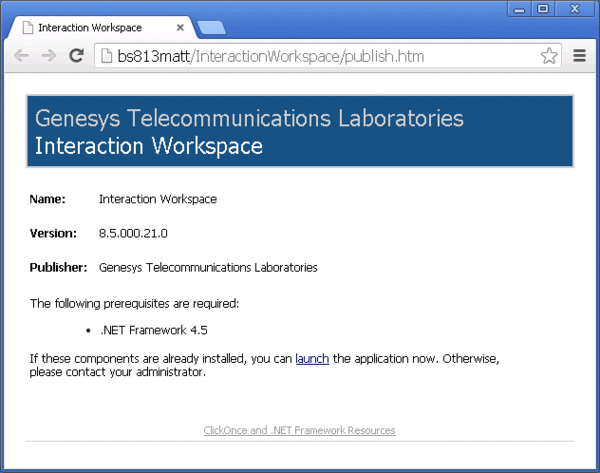Click the launch link to start the application

pos(312,358)
